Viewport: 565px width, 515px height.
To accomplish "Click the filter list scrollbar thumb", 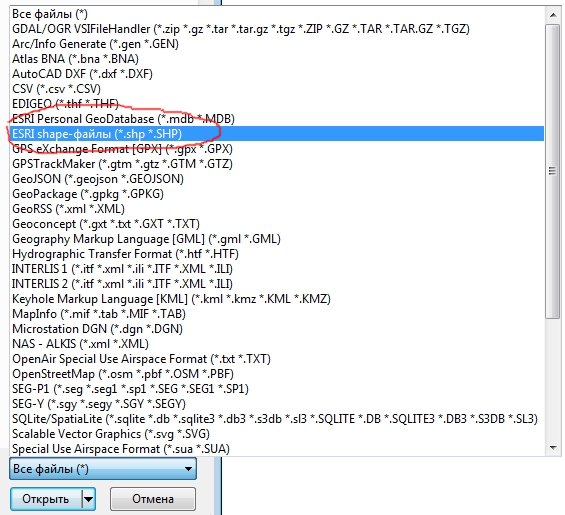I will [553, 171].
